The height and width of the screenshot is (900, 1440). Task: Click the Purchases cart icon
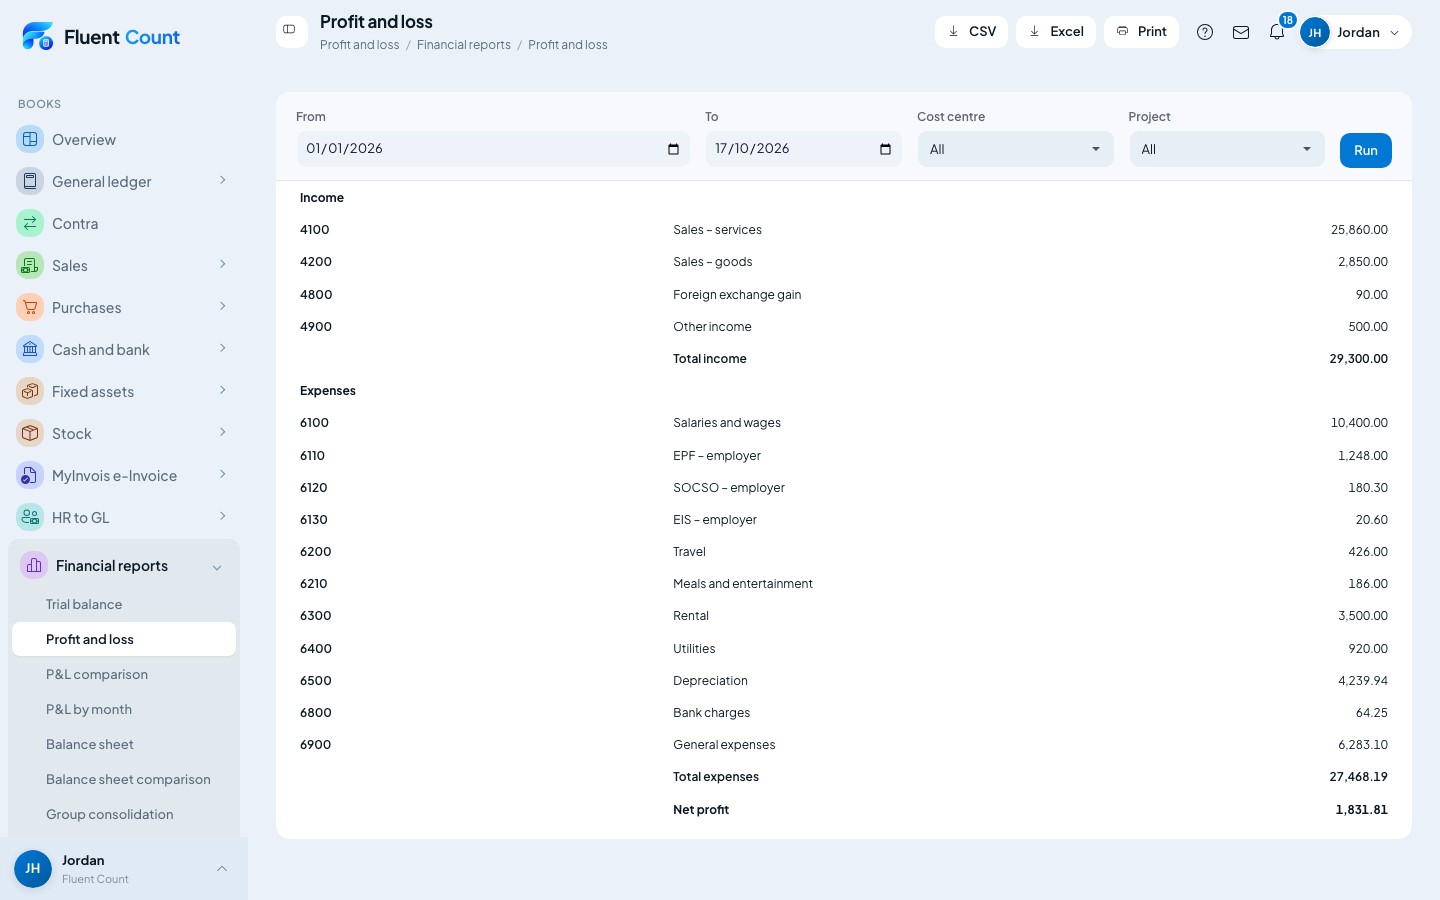30,307
